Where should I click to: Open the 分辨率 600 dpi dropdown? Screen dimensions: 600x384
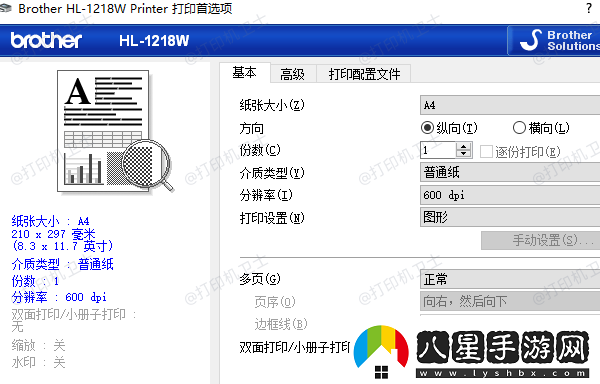click(510, 195)
